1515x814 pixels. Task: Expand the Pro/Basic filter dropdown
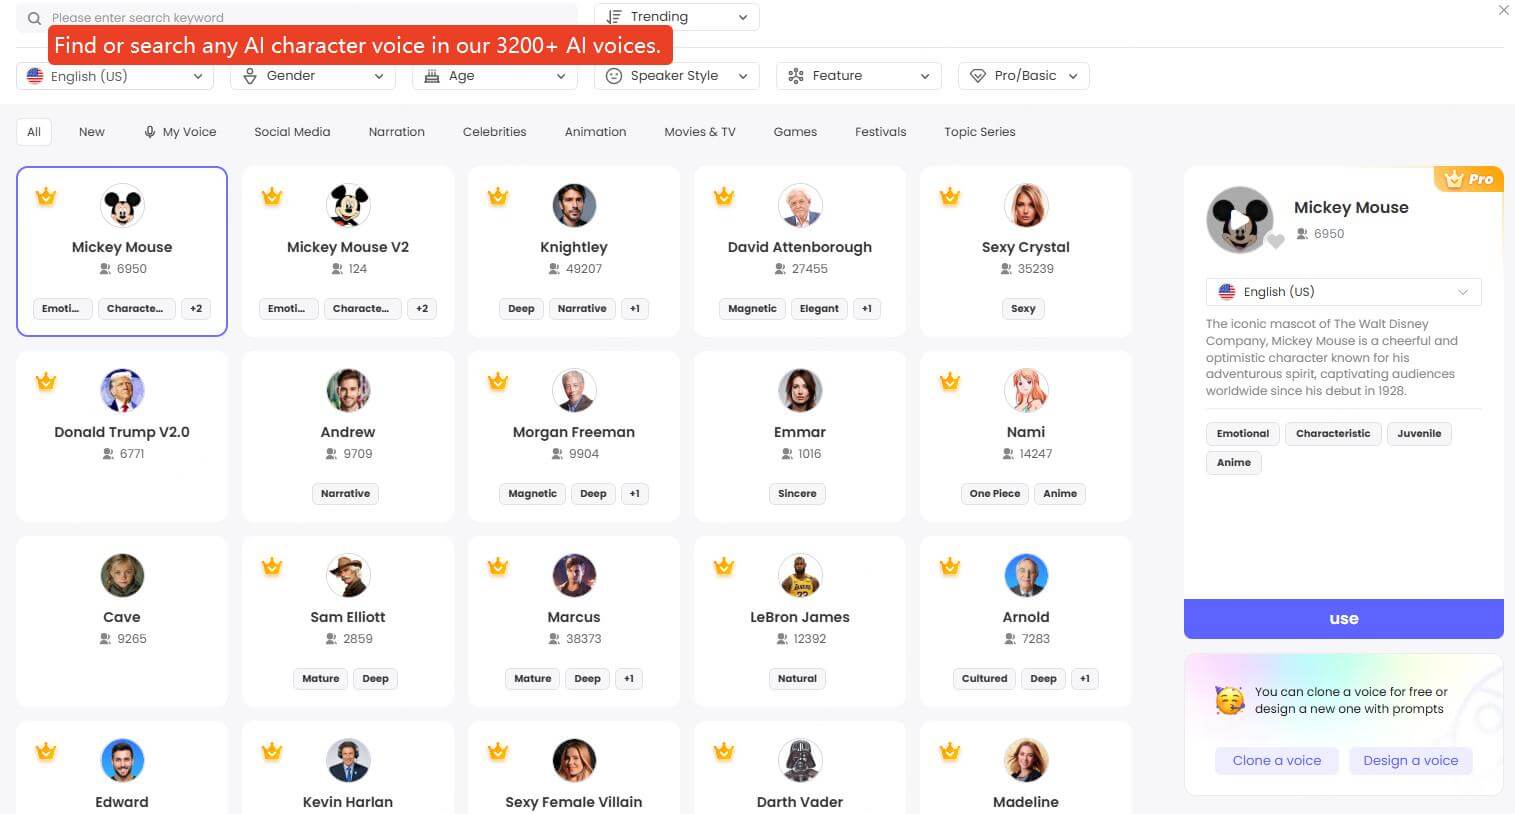pyautogui.click(x=1024, y=76)
